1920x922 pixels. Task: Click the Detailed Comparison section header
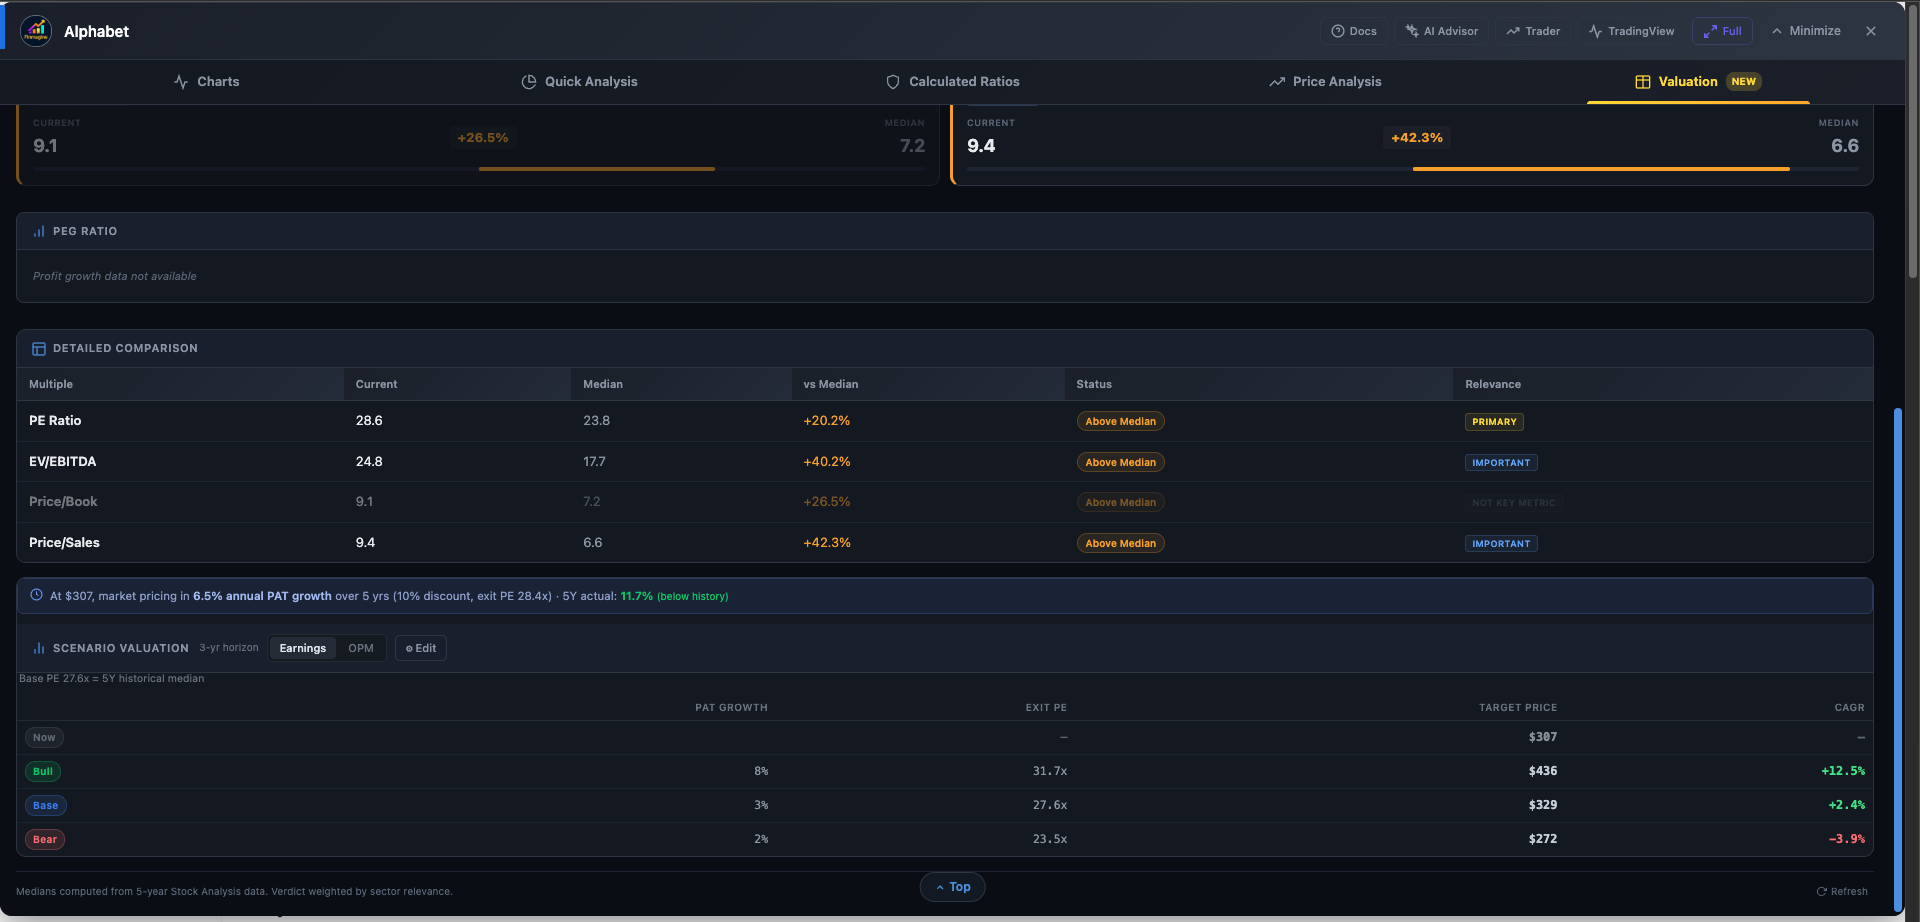point(125,348)
